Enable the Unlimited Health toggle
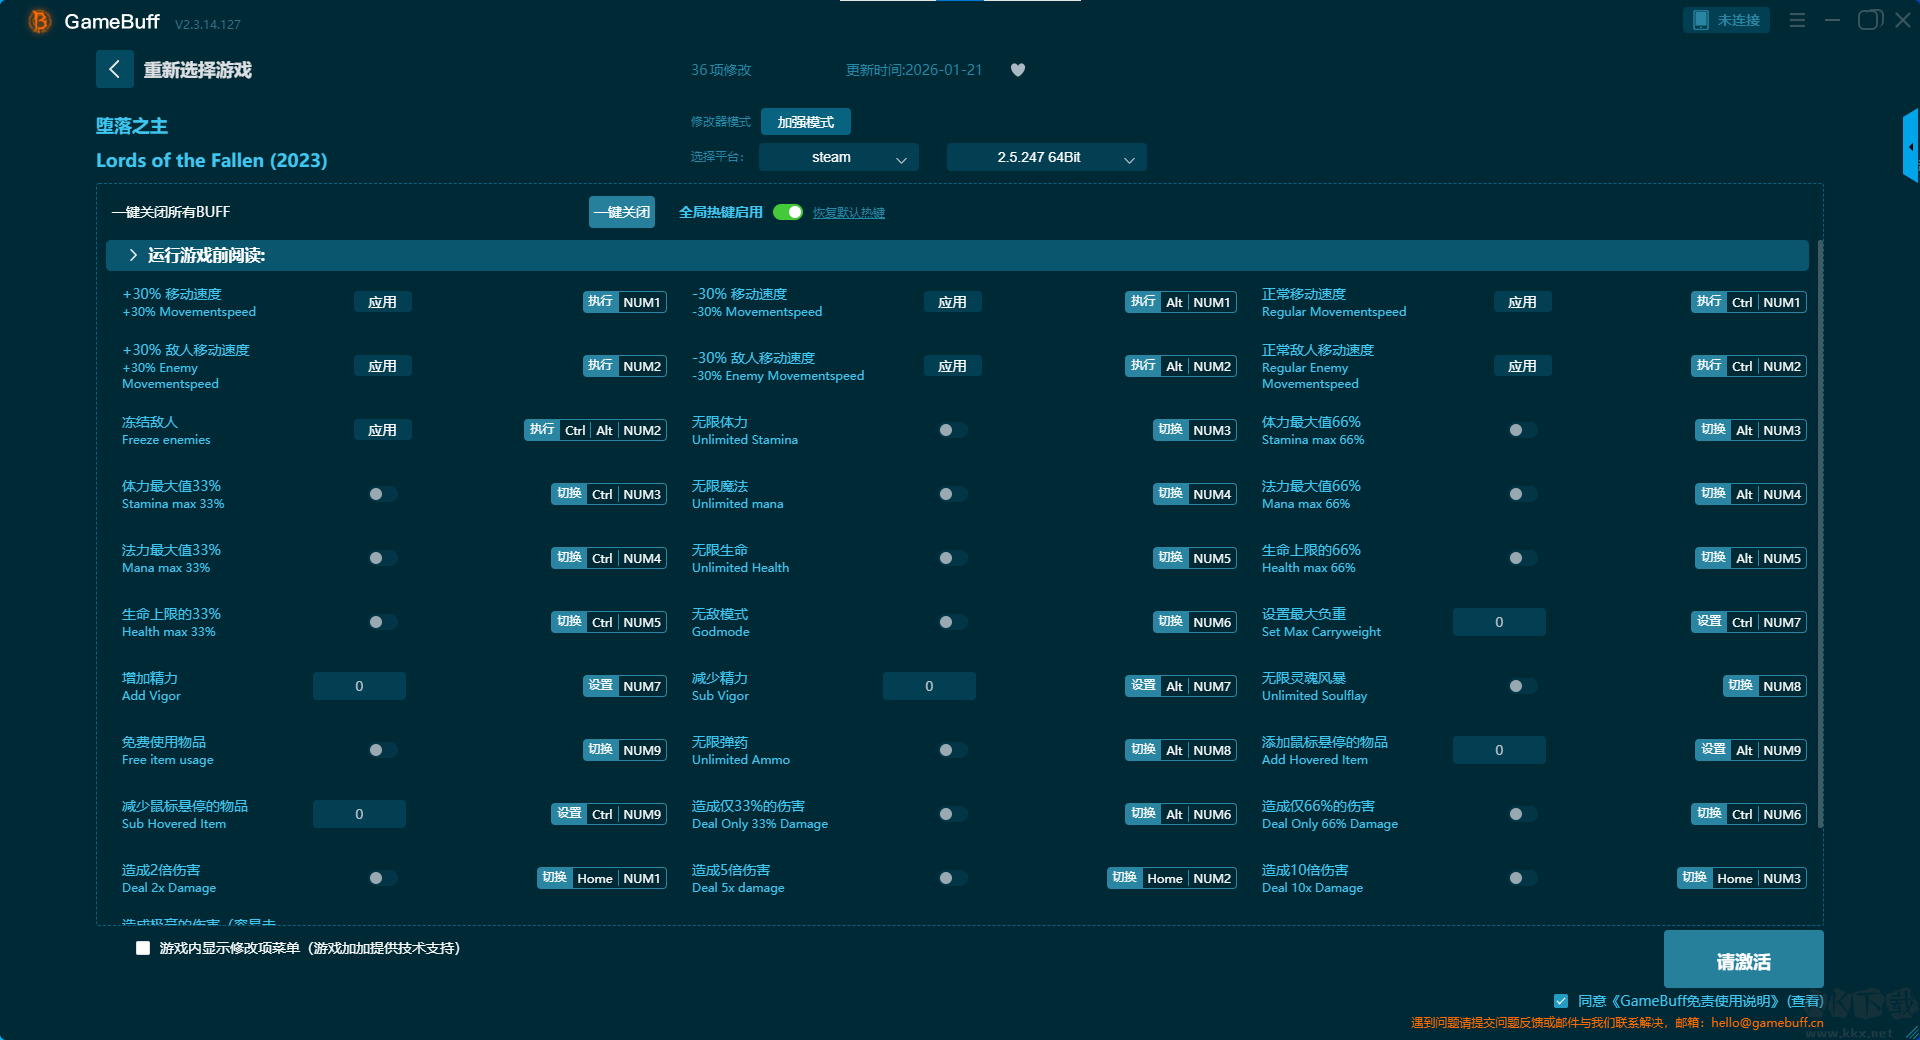This screenshot has height=1040, width=1920. 952,558
